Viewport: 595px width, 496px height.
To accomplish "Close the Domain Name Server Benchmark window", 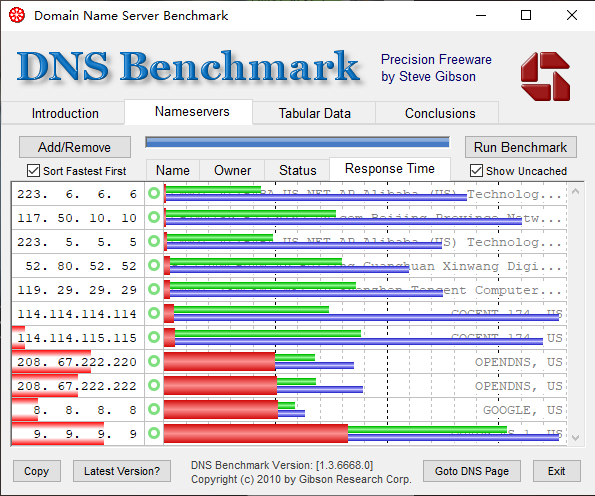I will [572, 16].
